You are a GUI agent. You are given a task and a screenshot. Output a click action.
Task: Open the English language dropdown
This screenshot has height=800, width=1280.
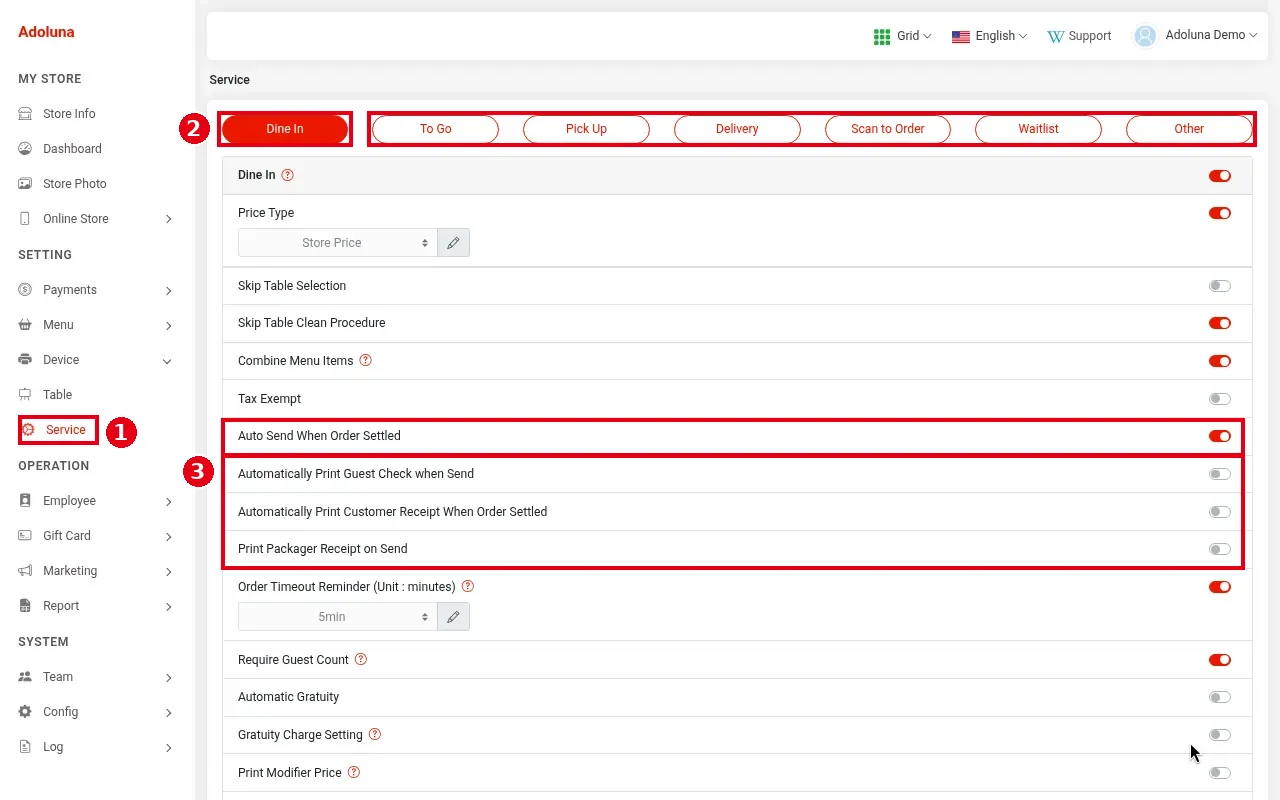(x=989, y=36)
